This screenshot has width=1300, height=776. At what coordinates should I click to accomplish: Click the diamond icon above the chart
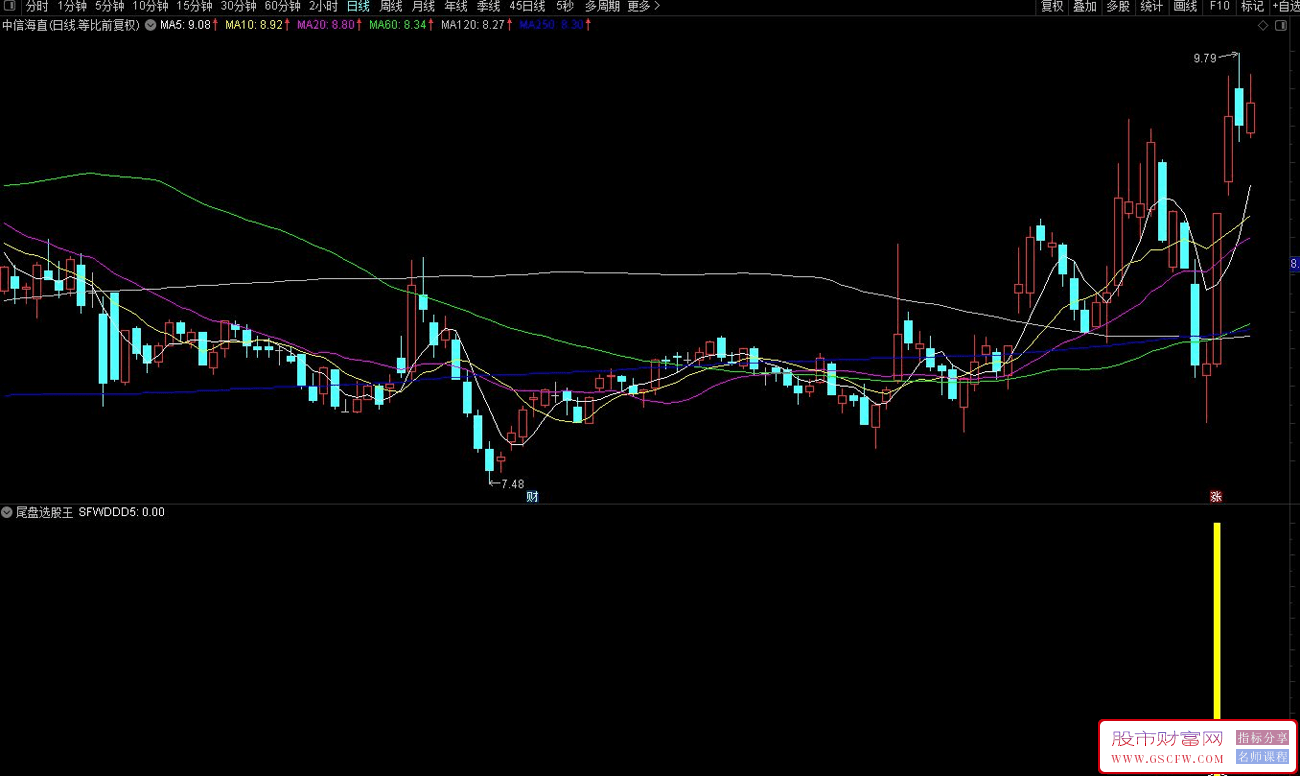[x=1262, y=26]
